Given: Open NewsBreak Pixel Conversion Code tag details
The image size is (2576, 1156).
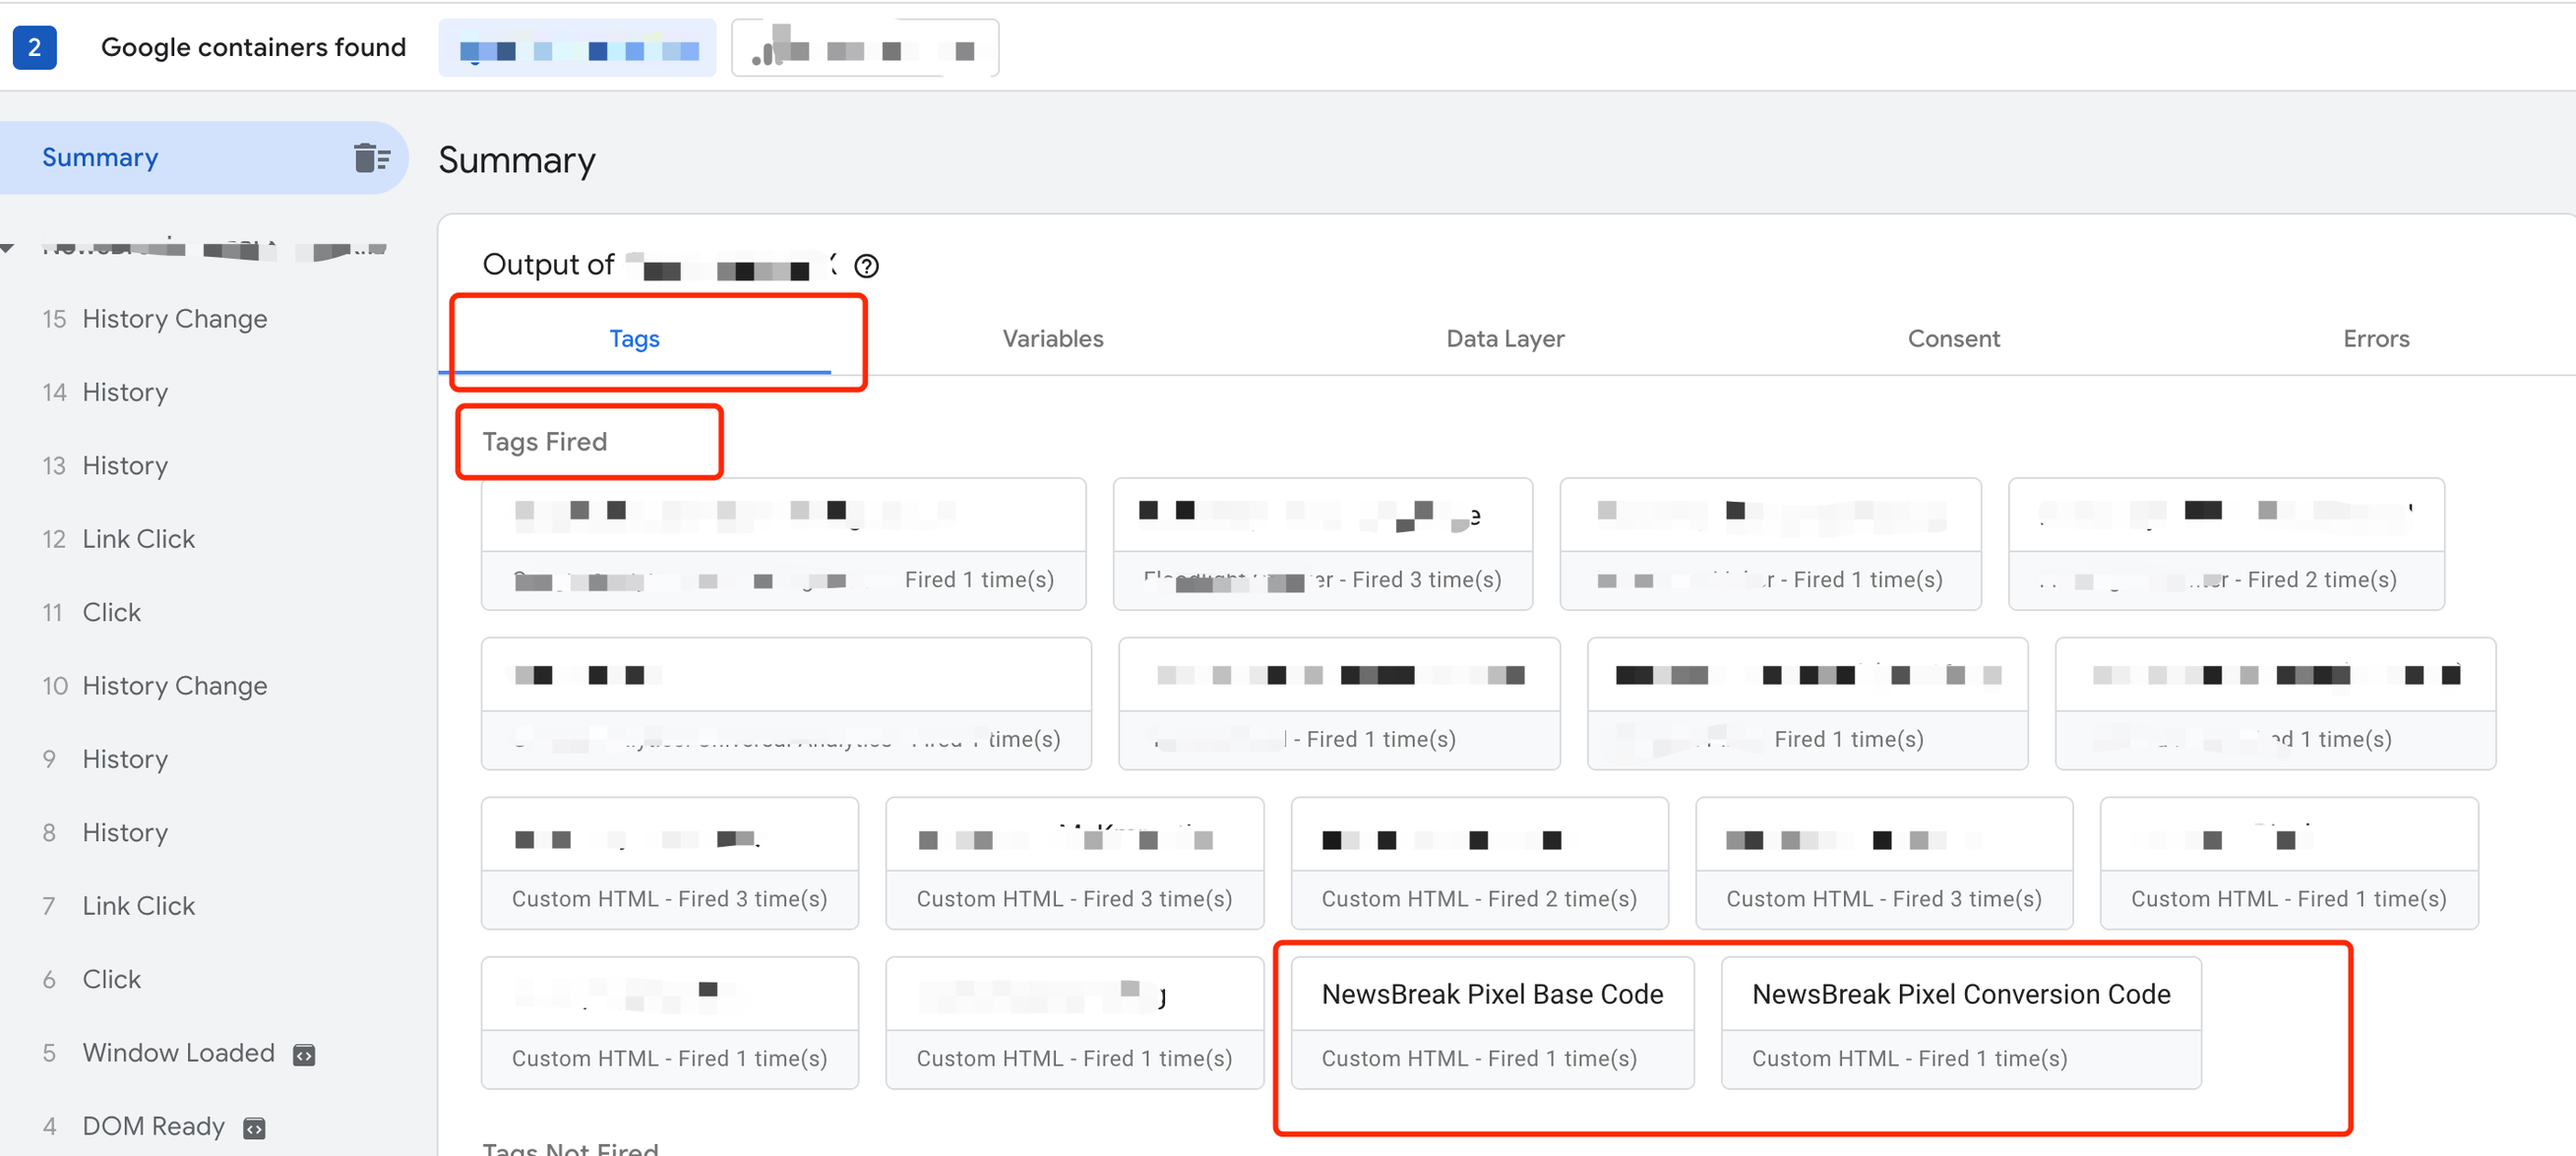Looking at the screenshot, I should (1960, 994).
